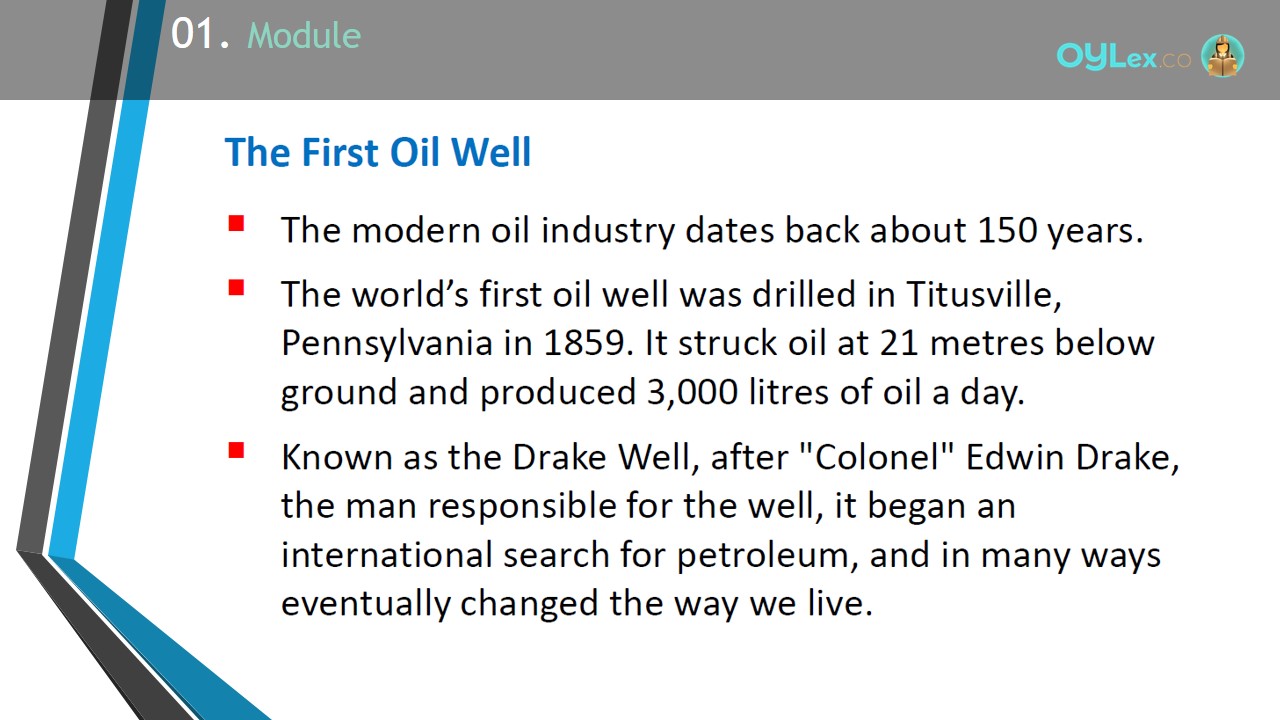Click the gray header bar
Screen dimensions: 1280x720
[x=640, y=50]
